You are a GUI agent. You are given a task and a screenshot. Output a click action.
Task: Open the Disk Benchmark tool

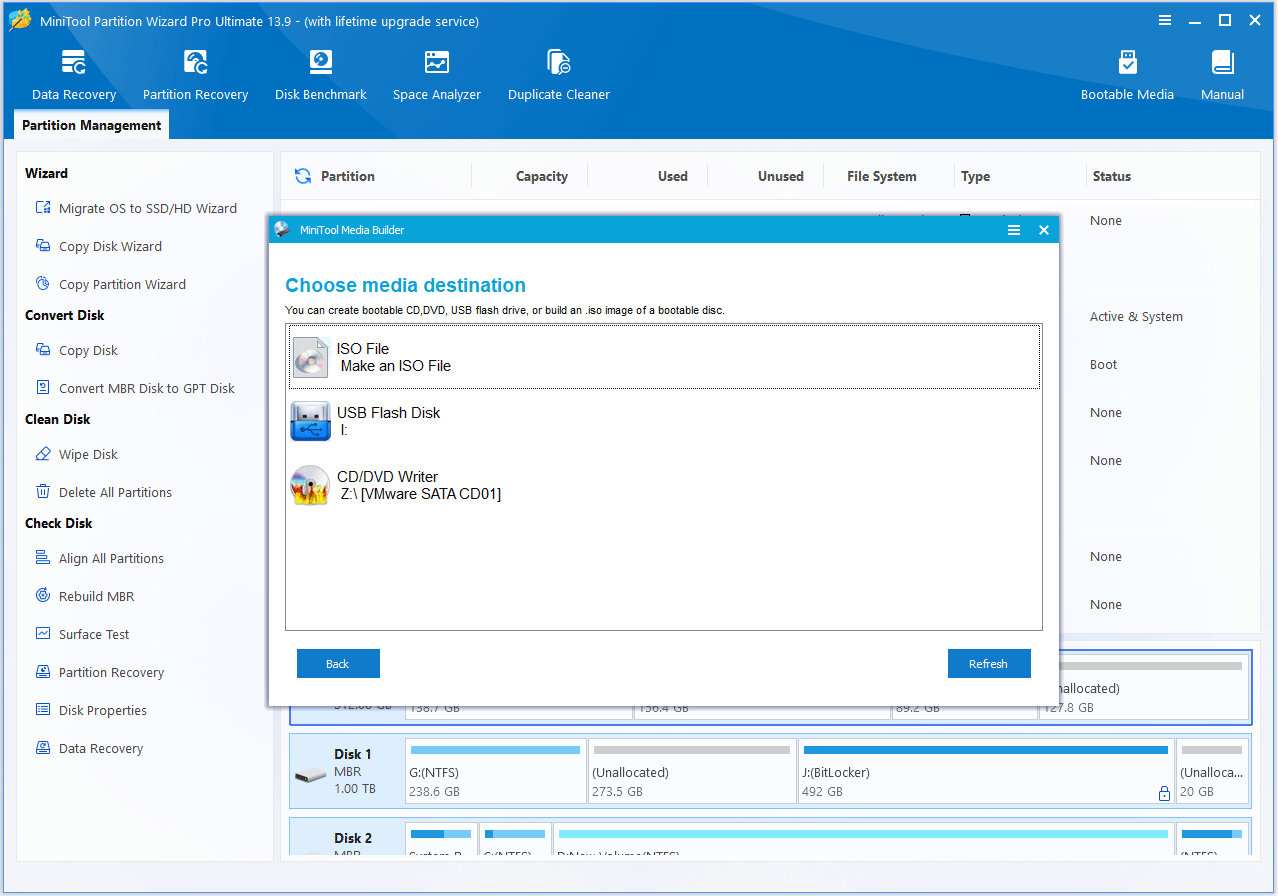321,75
